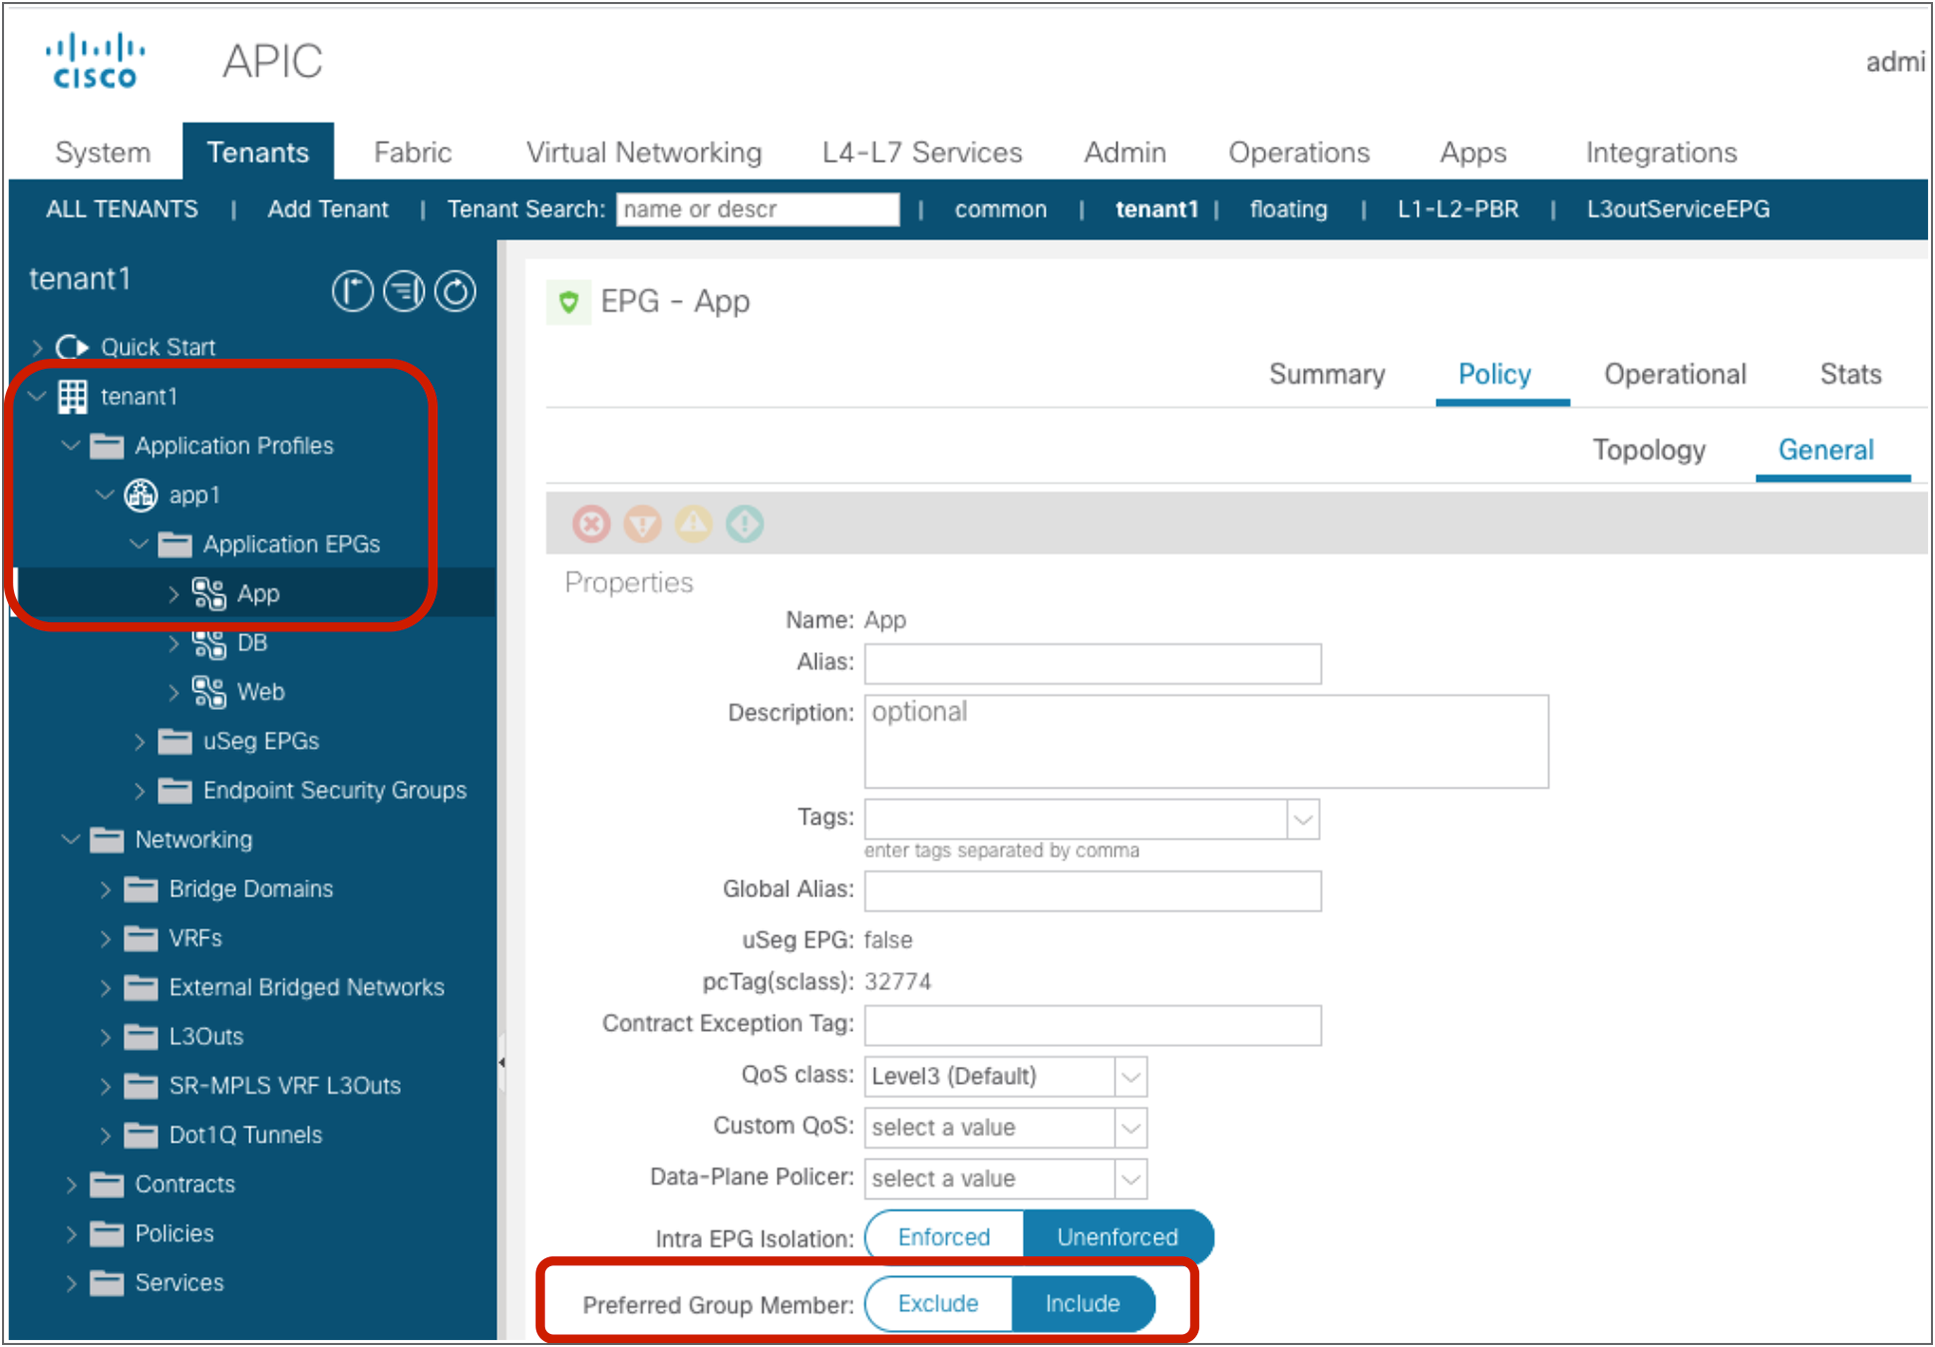Click the uSeg EPGs folder icon
The image size is (1935, 1347).
click(x=175, y=741)
